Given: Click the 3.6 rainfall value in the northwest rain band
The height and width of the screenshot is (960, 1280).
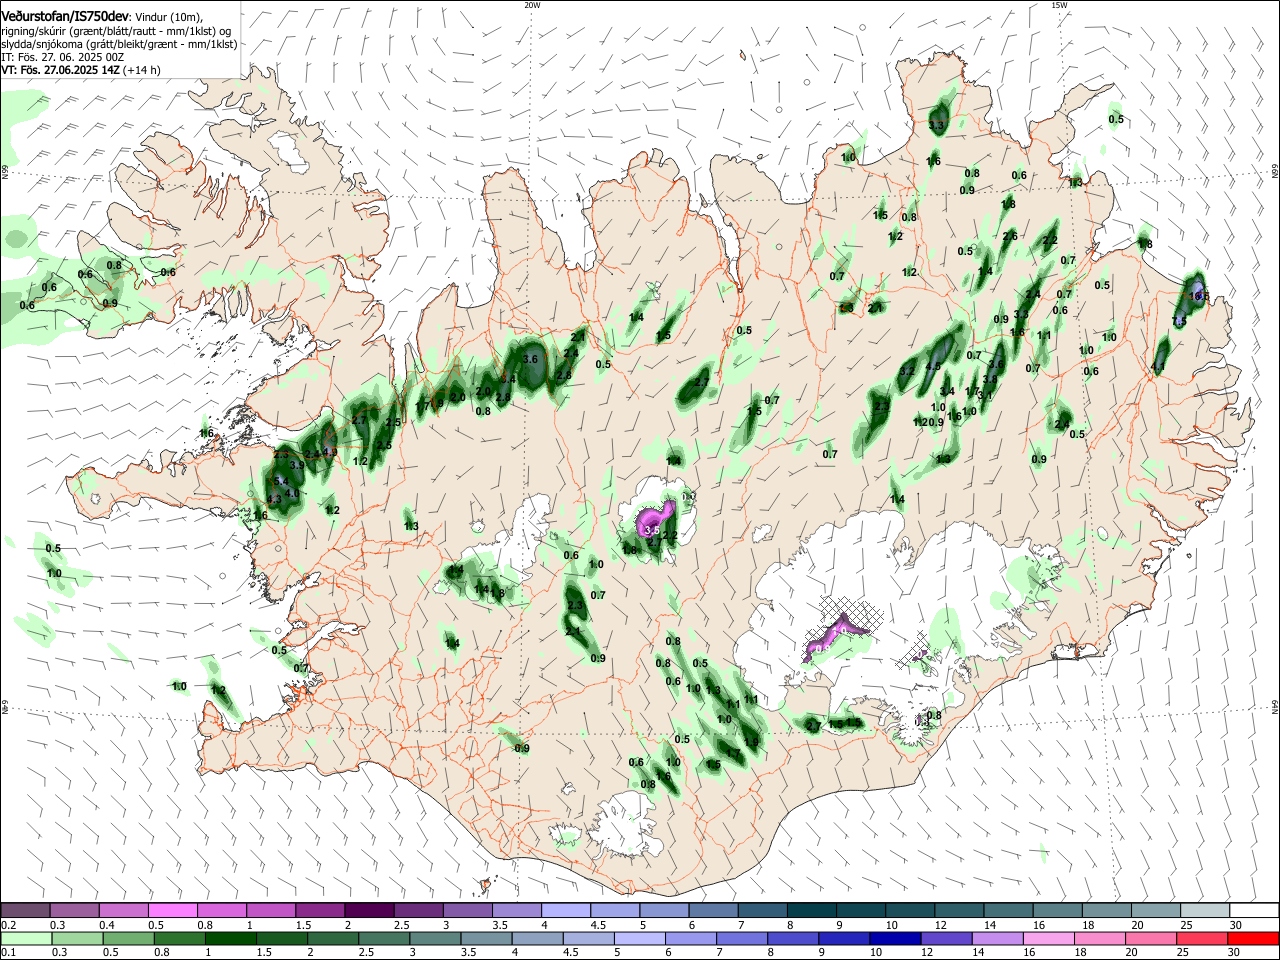Looking at the screenshot, I should tap(531, 359).
